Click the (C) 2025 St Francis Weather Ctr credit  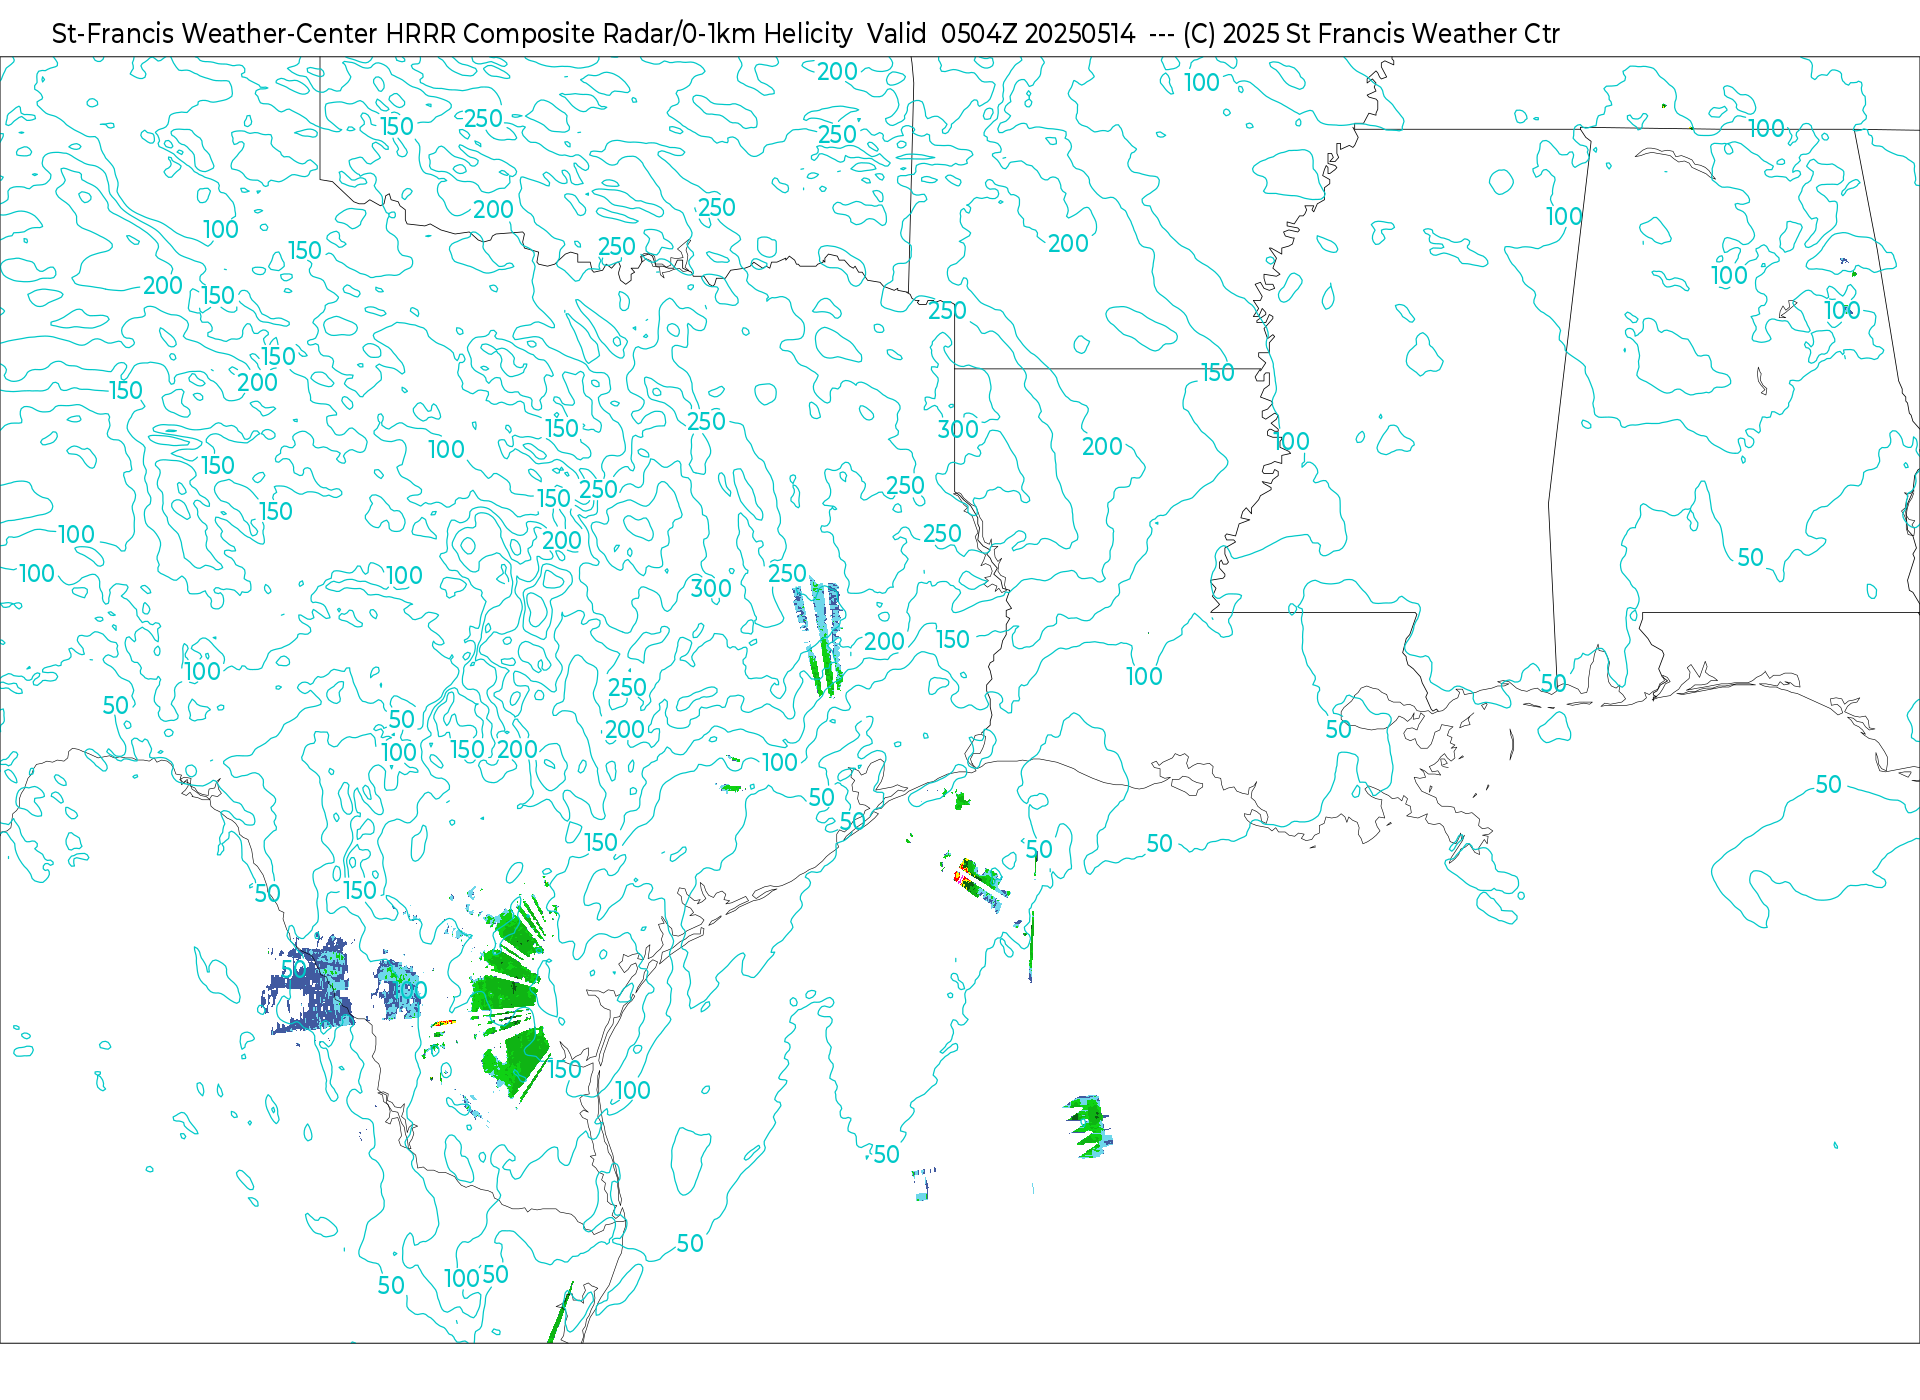coord(1371,34)
